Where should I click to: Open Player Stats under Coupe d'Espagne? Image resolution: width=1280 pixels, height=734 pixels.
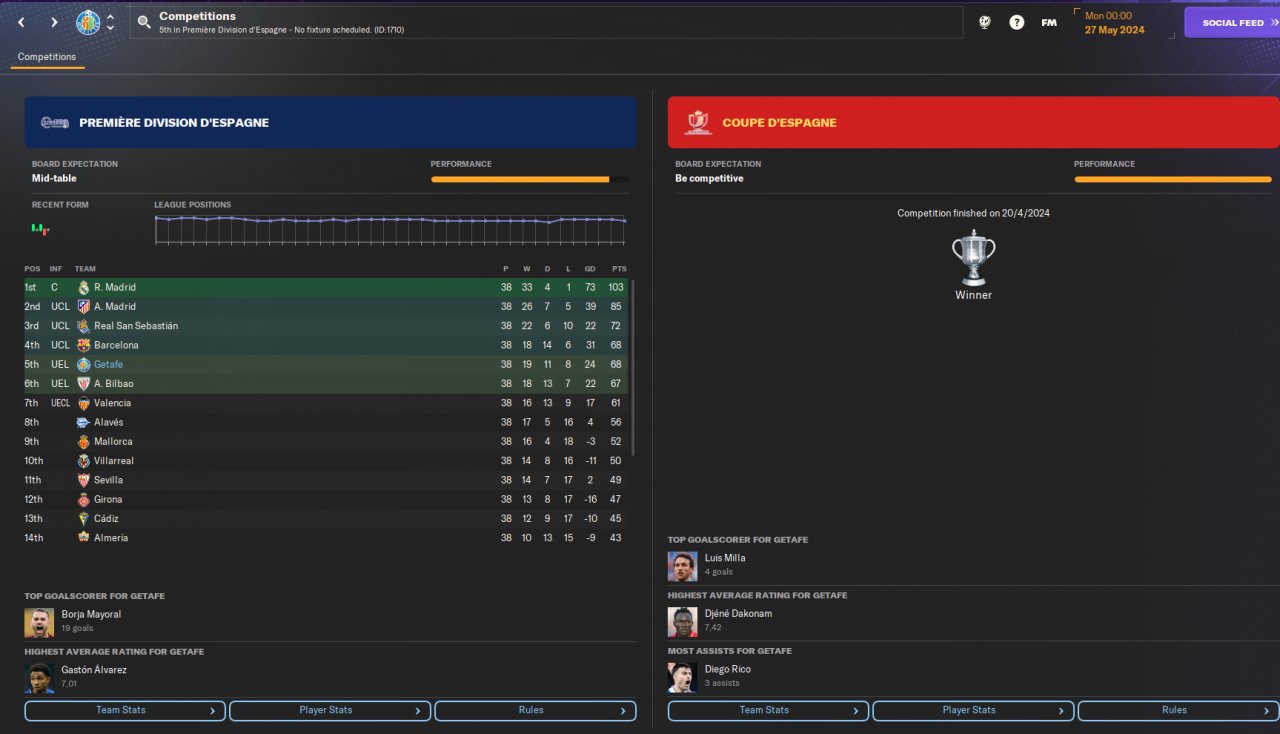click(973, 711)
